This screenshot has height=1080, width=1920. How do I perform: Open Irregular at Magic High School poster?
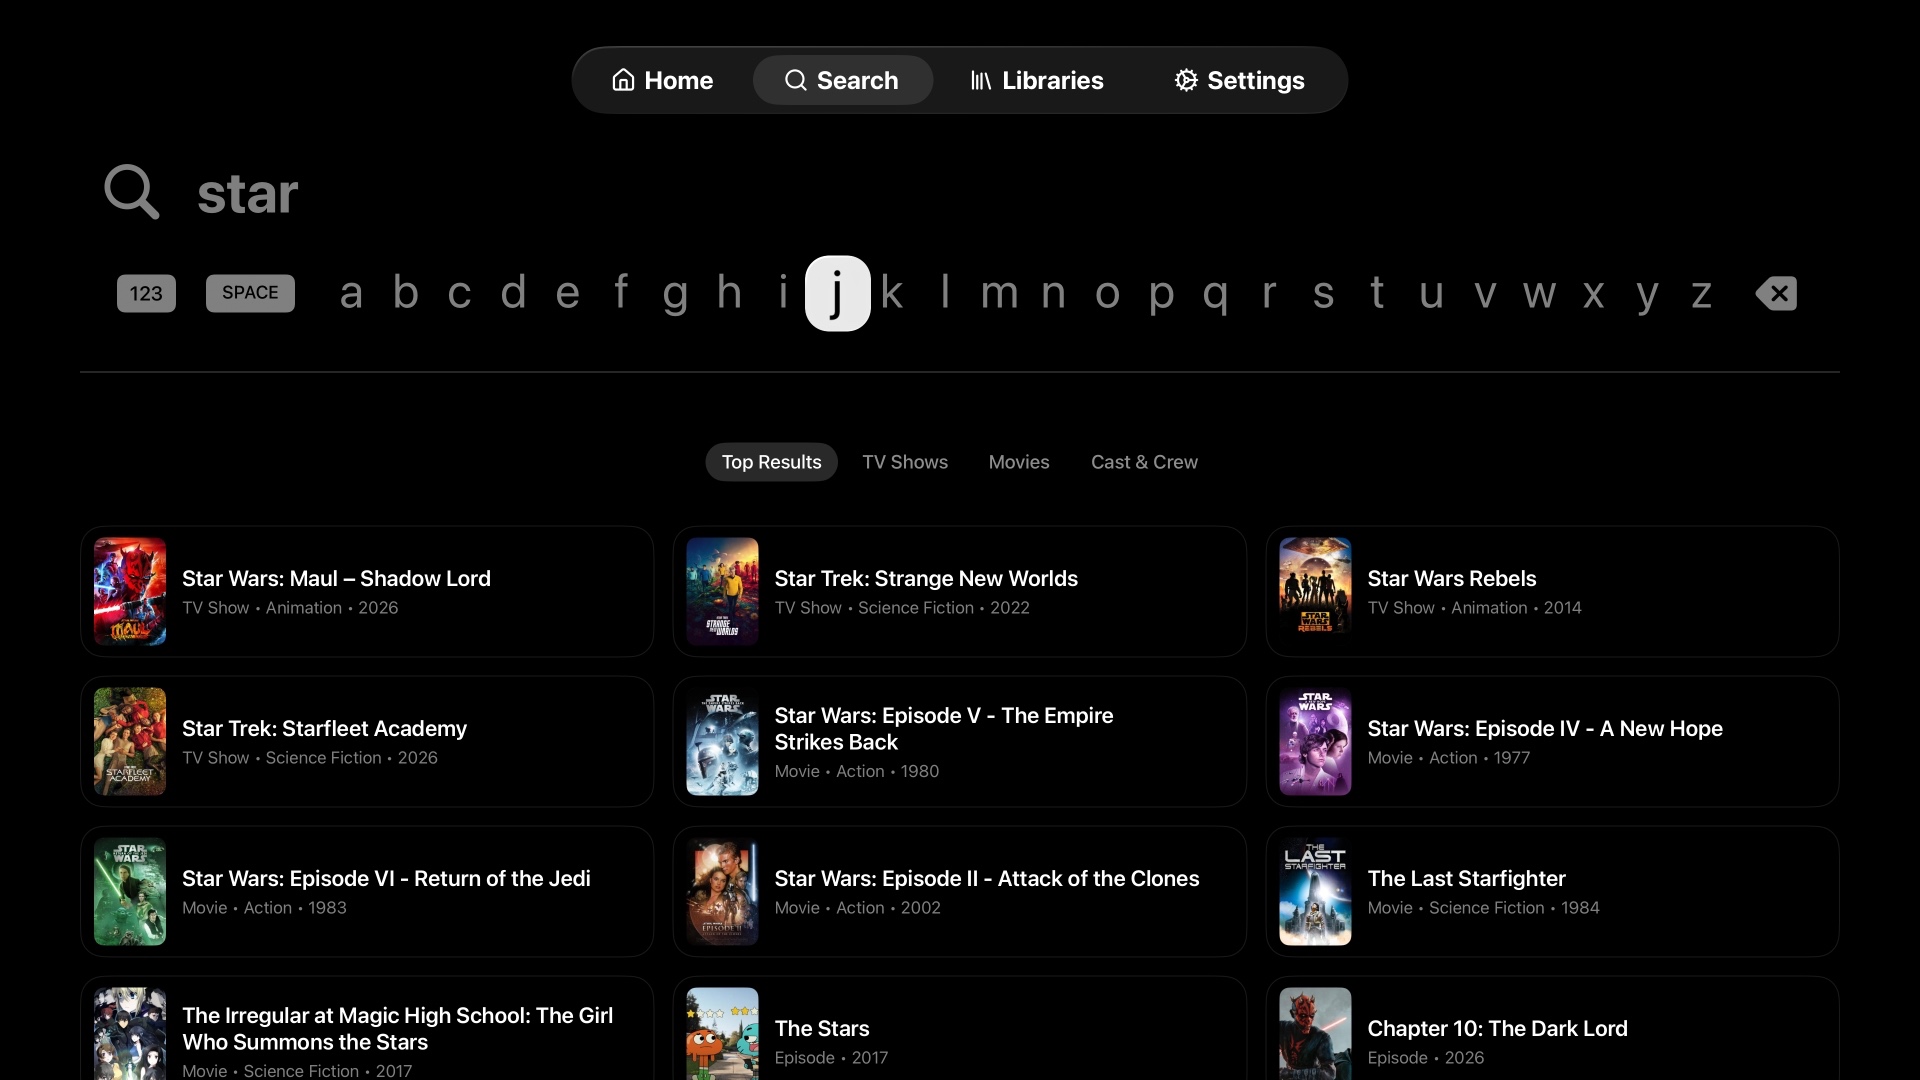click(x=130, y=1034)
